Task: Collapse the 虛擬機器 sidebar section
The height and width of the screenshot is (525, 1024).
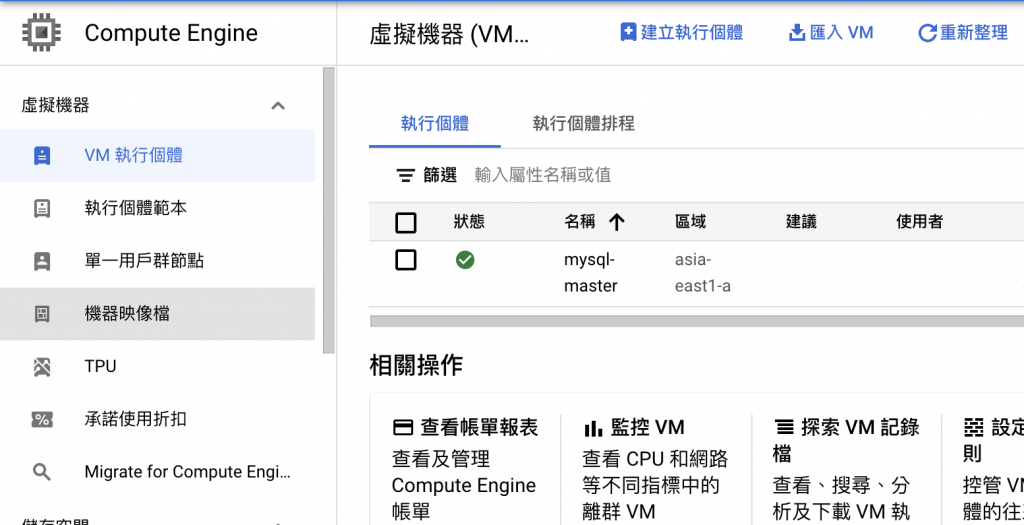Action: tap(278, 105)
